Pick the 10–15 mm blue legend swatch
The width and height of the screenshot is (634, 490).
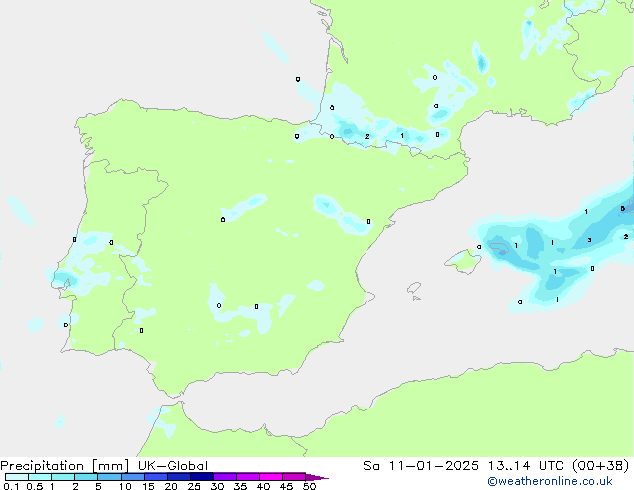[x=132, y=477]
